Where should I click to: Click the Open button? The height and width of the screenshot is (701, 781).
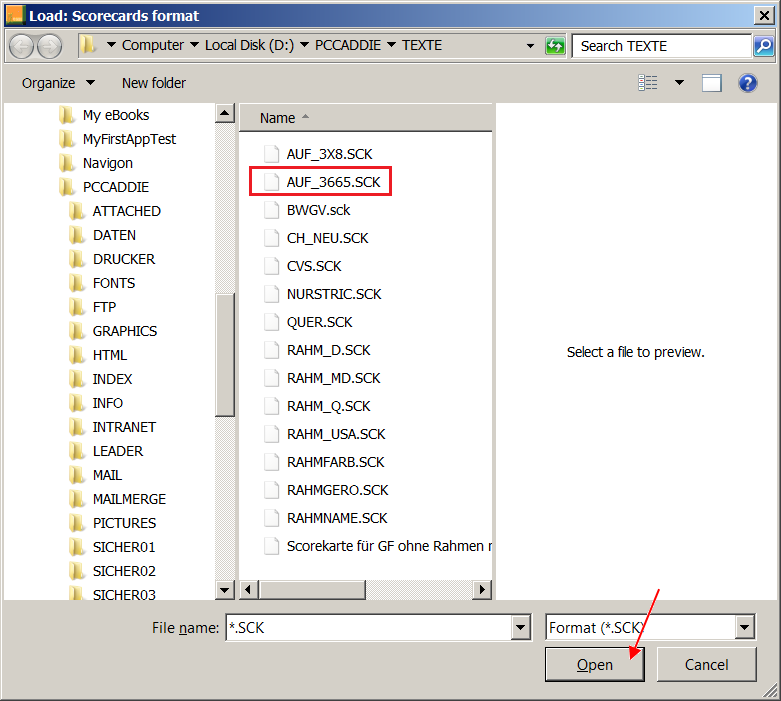[x=595, y=664]
